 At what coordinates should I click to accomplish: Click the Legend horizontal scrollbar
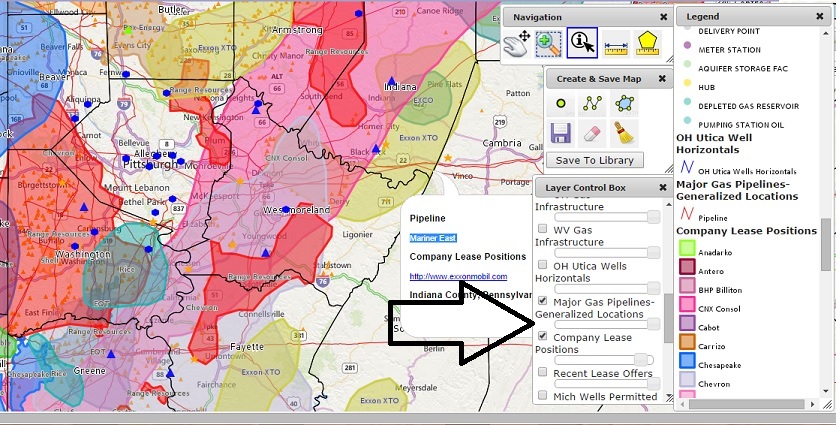[x=746, y=405]
